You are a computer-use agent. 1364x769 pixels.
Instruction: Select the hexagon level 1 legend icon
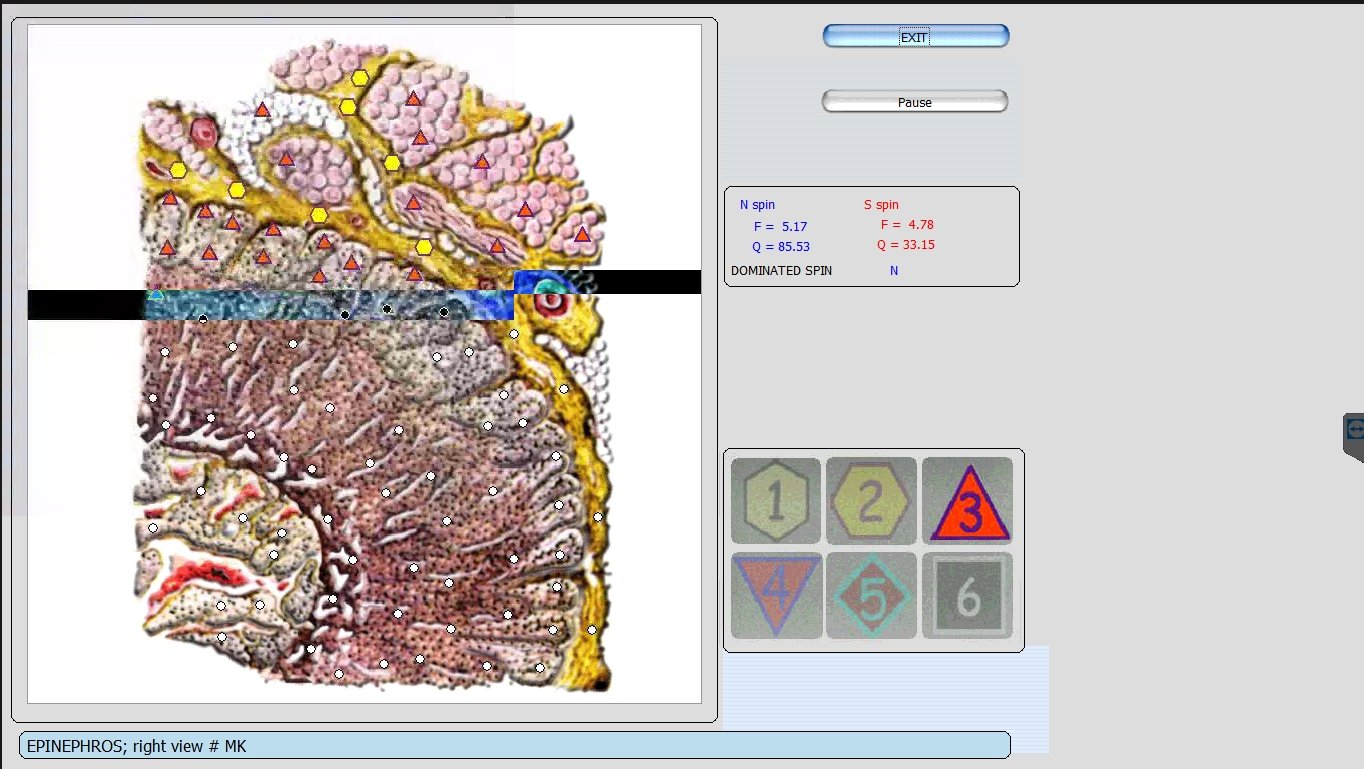coord(775,500)
